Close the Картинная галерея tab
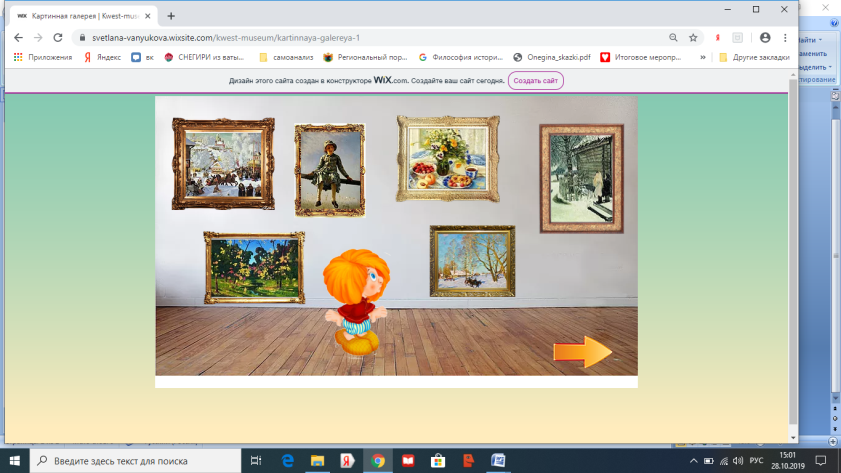The height and width of the screenshot is (473, 841). coord(147,16)
